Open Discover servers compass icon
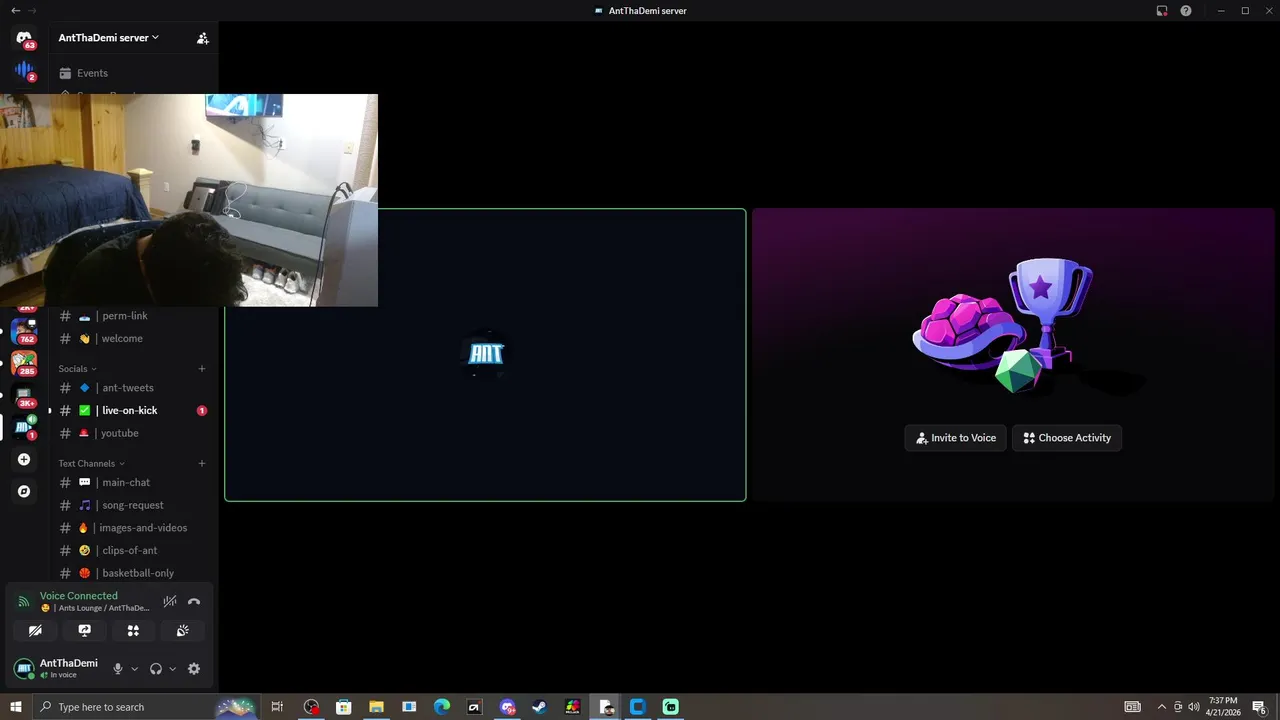This screenshot has width=1280, height=720. point(24,492)
